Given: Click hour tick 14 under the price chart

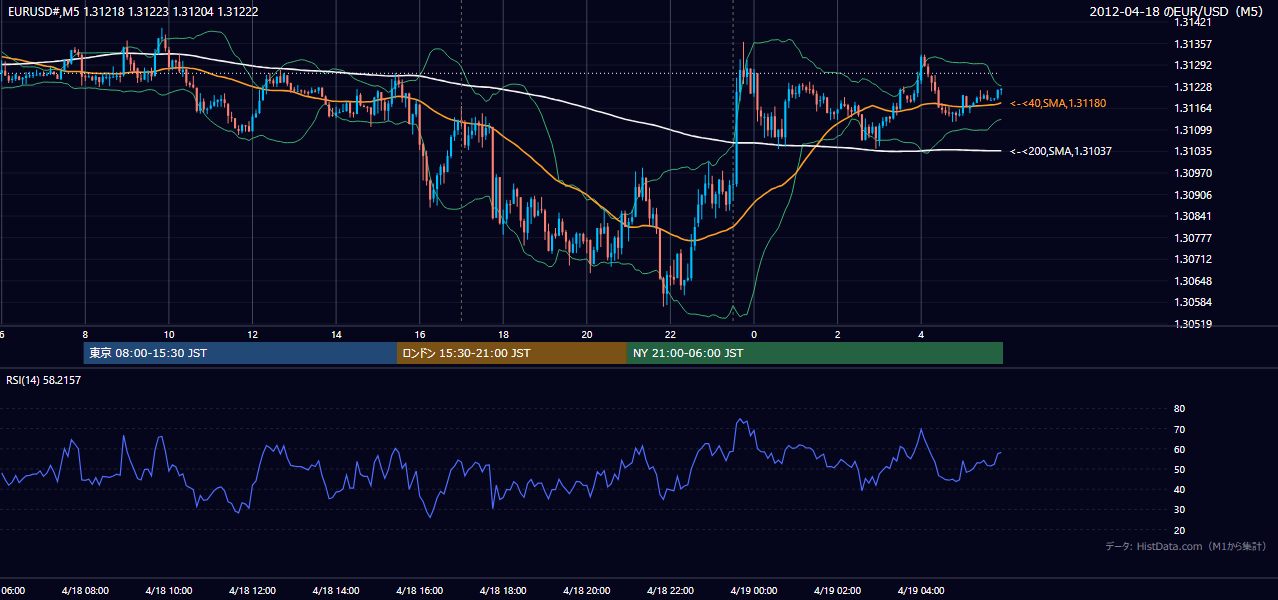Looking at the screenshot, I should click(336, 335).
